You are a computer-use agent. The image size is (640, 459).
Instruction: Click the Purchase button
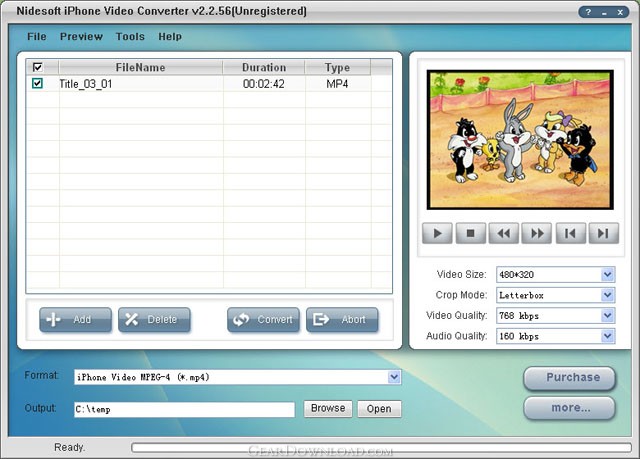(x=569, y=378)
